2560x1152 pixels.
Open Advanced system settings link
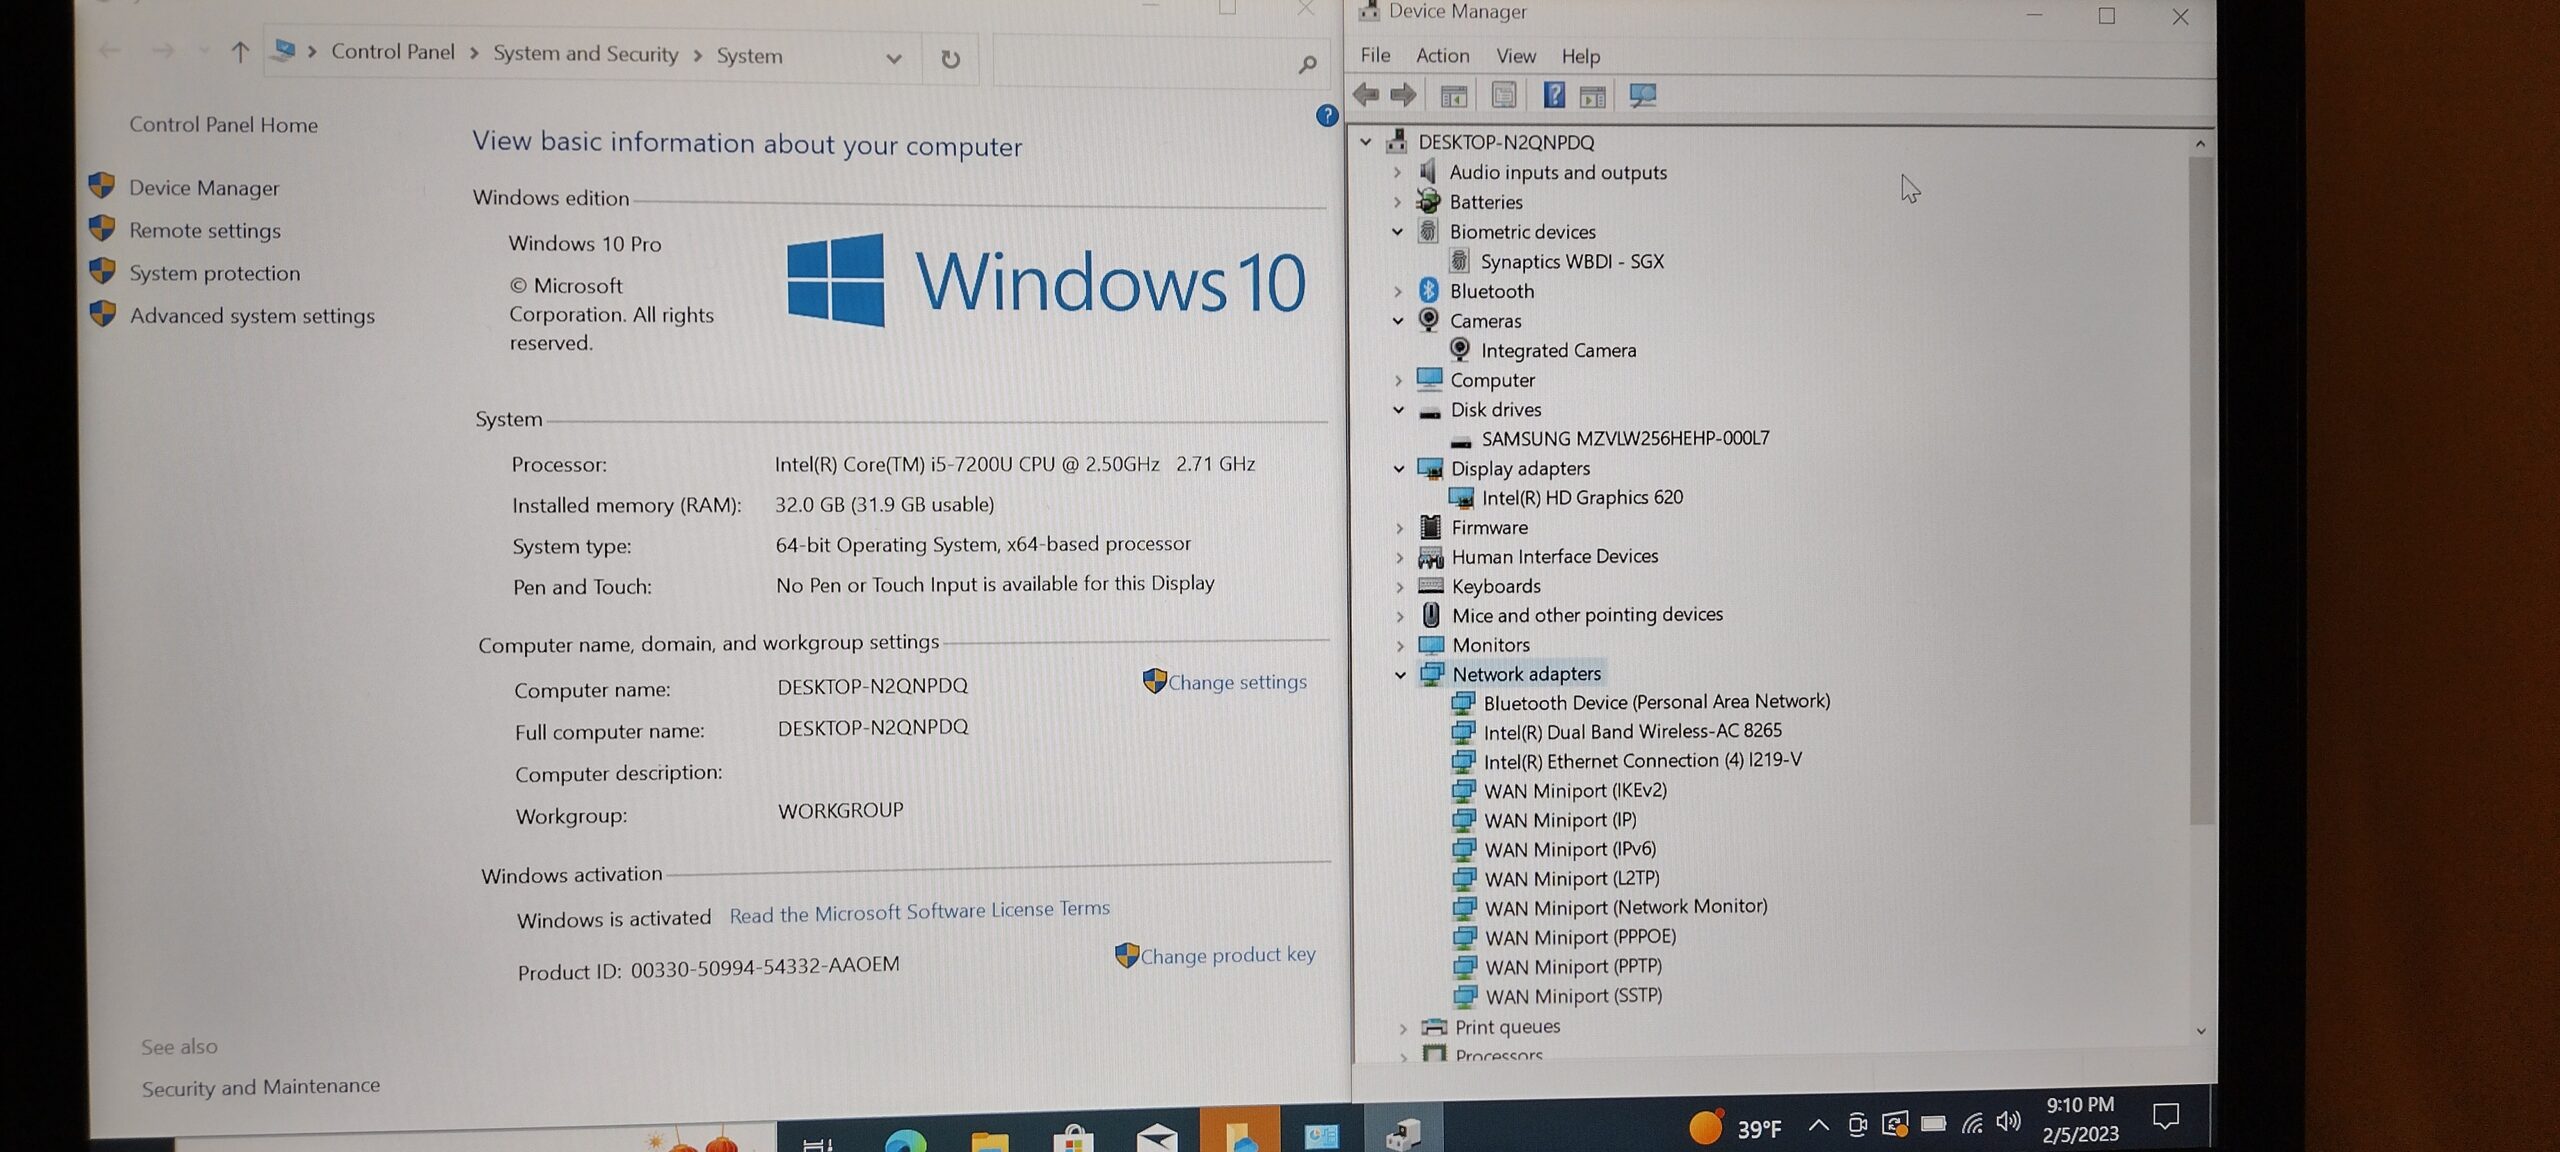click(x=252, y=316)
